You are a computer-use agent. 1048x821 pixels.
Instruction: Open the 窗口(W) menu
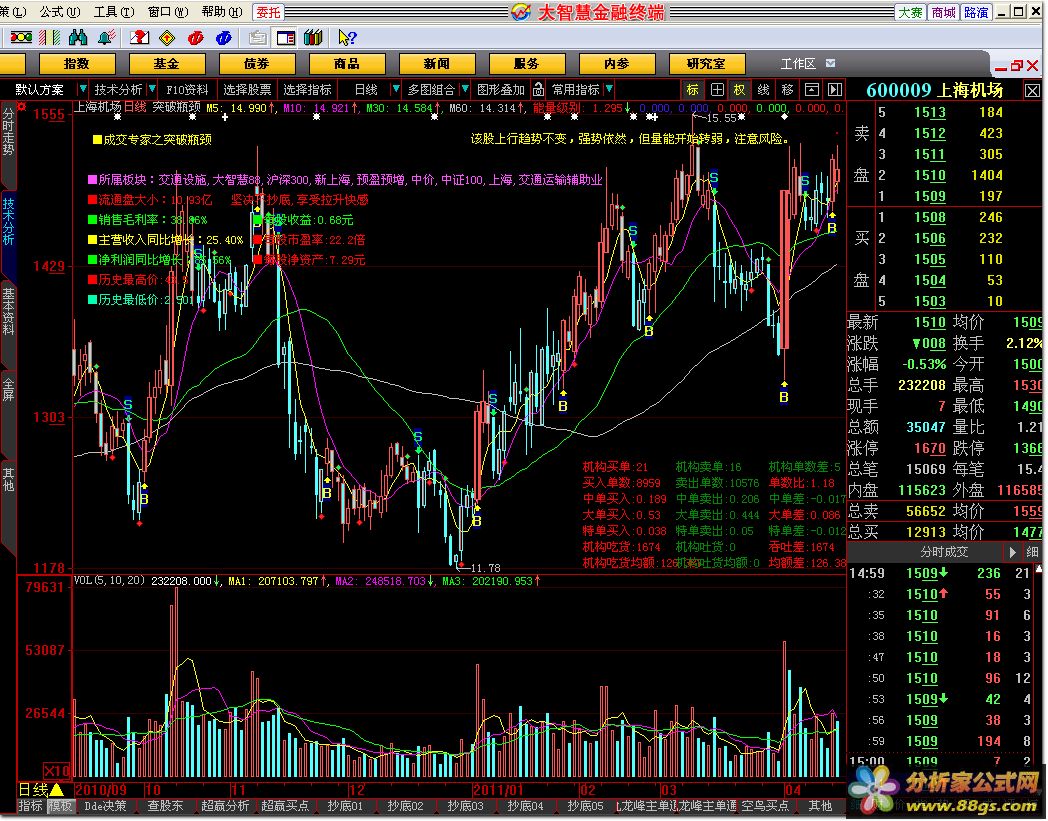168,12
